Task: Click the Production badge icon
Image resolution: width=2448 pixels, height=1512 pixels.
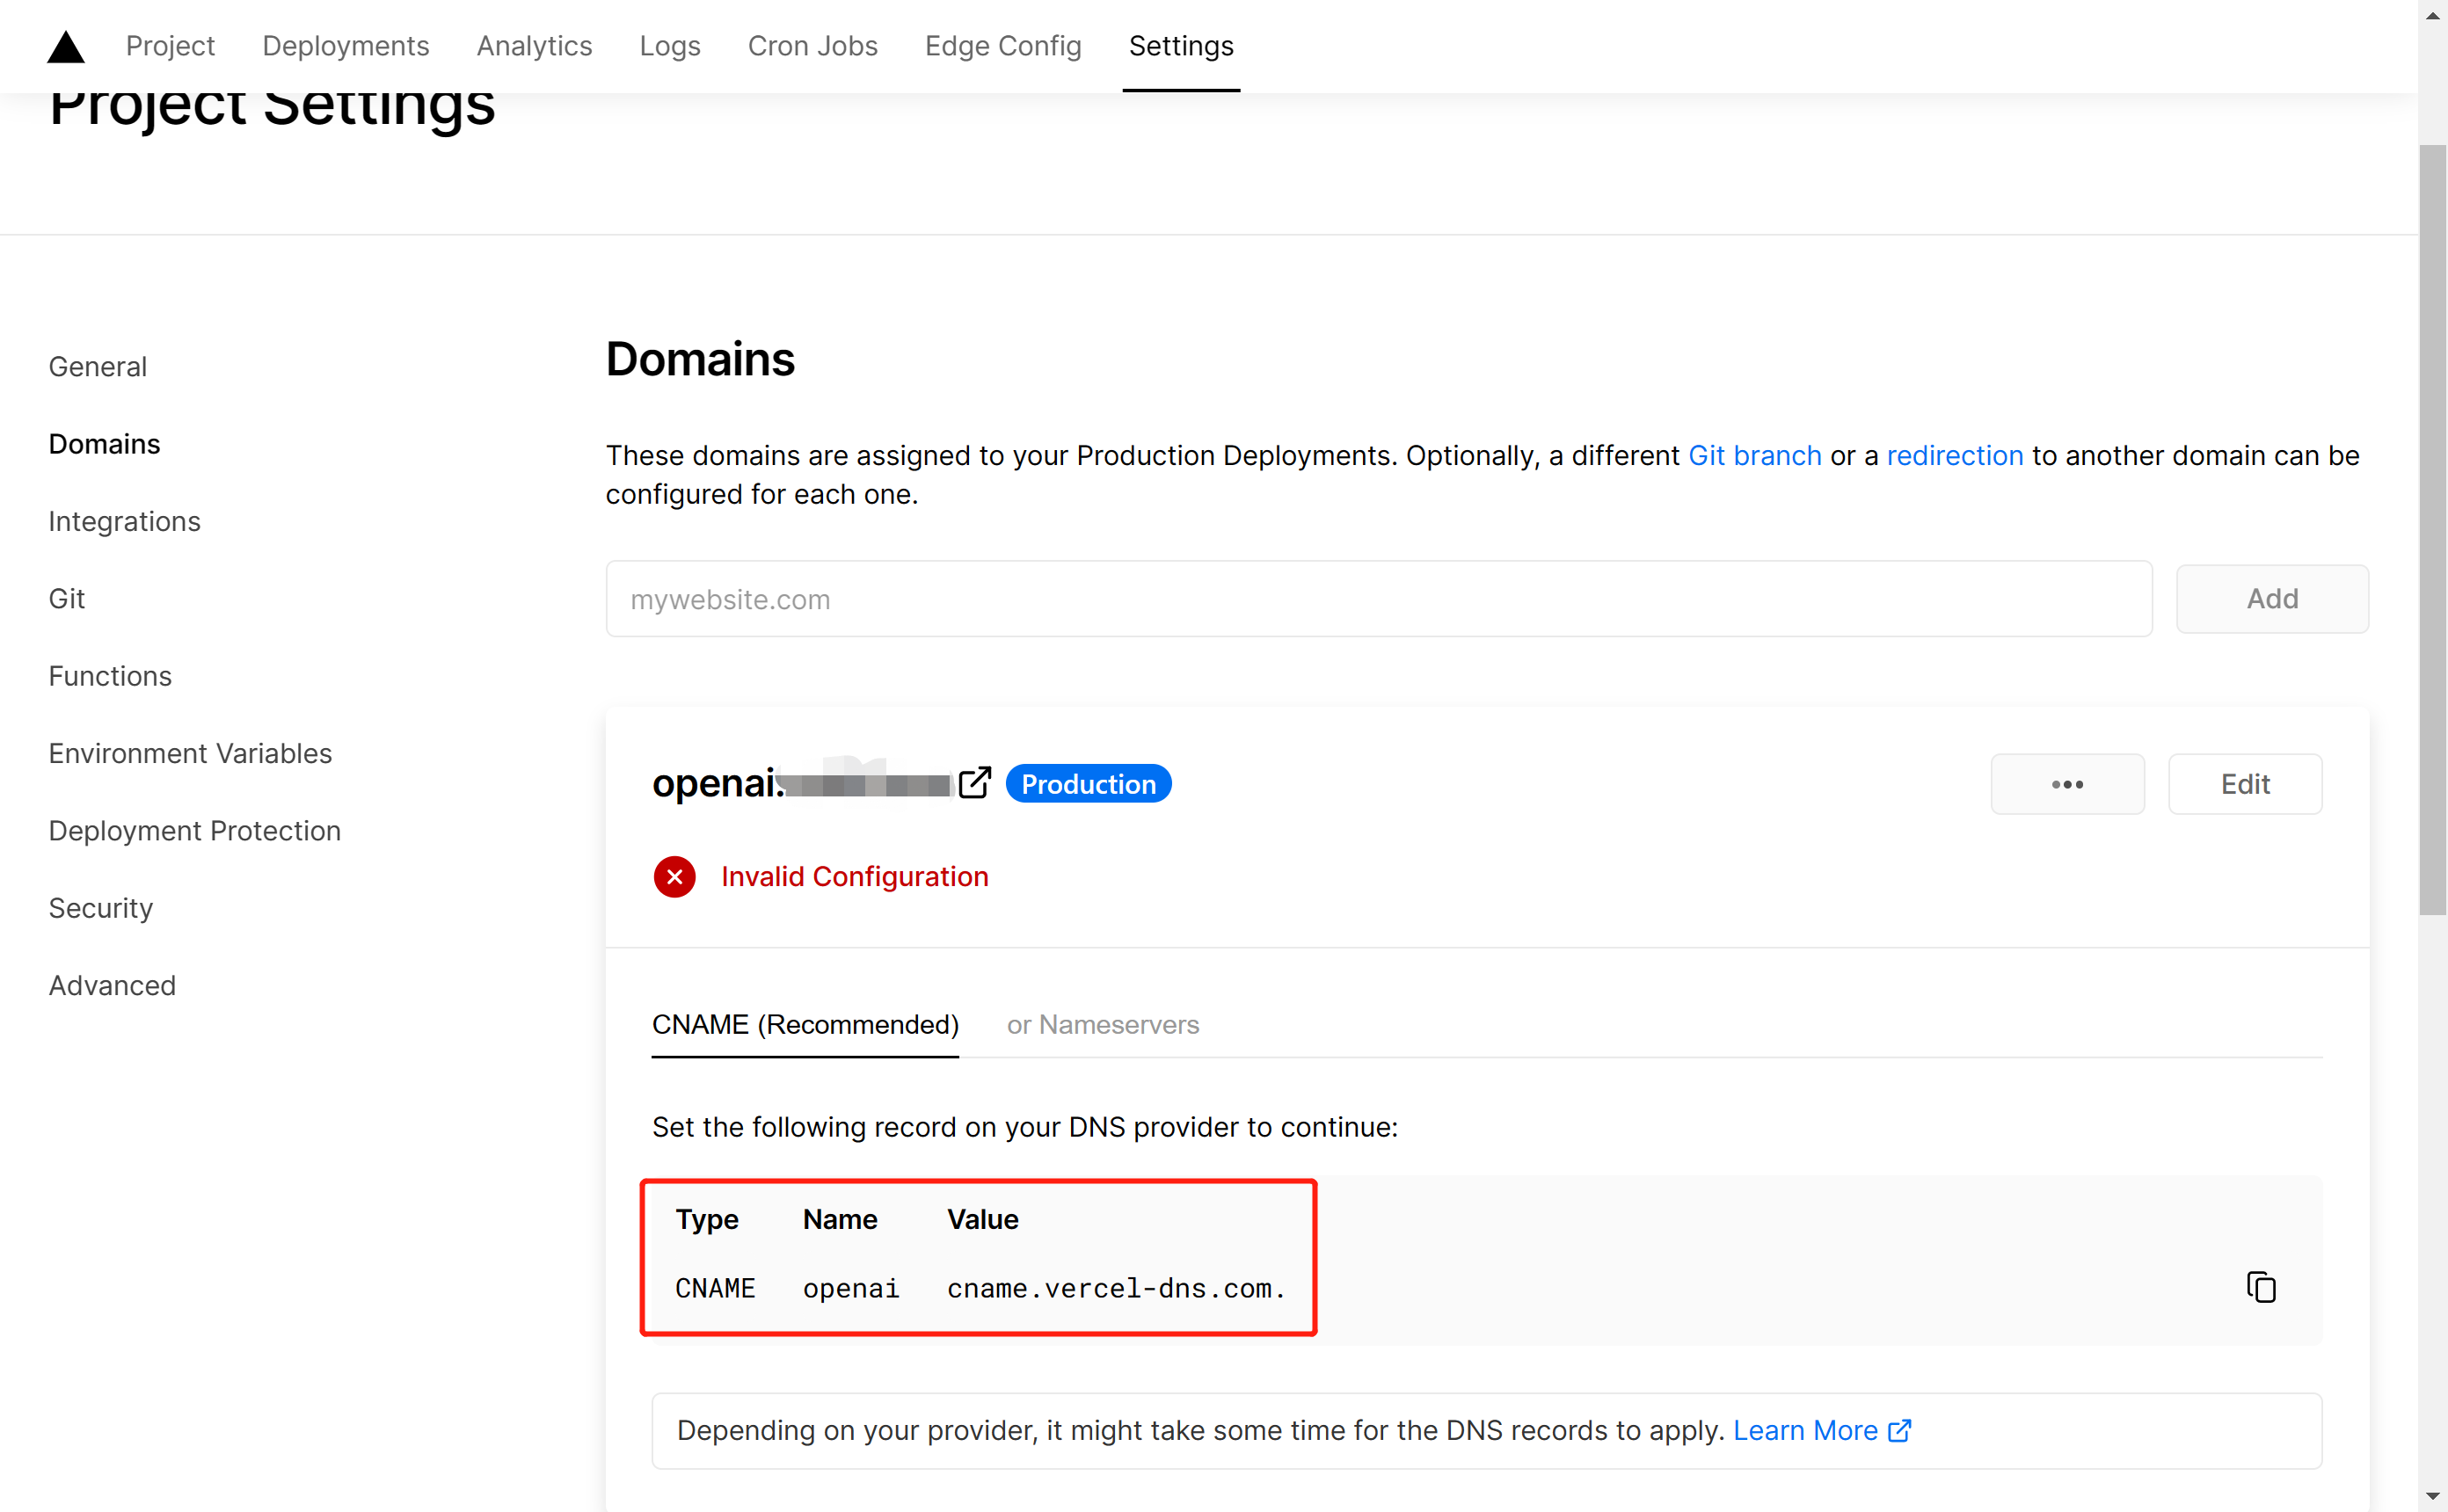Action: [x=1089, y=783]
